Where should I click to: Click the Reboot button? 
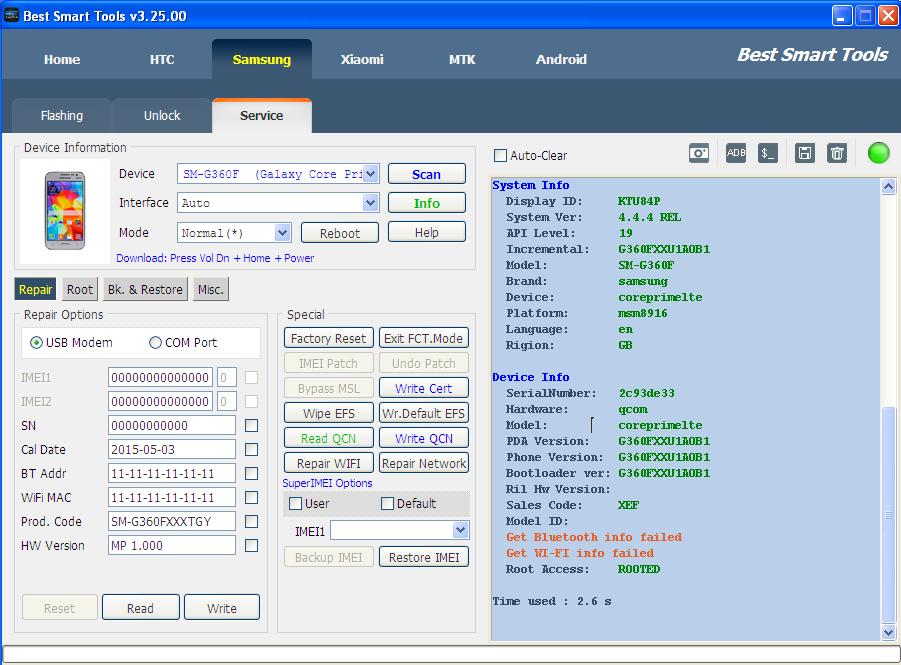coord(340,233)
